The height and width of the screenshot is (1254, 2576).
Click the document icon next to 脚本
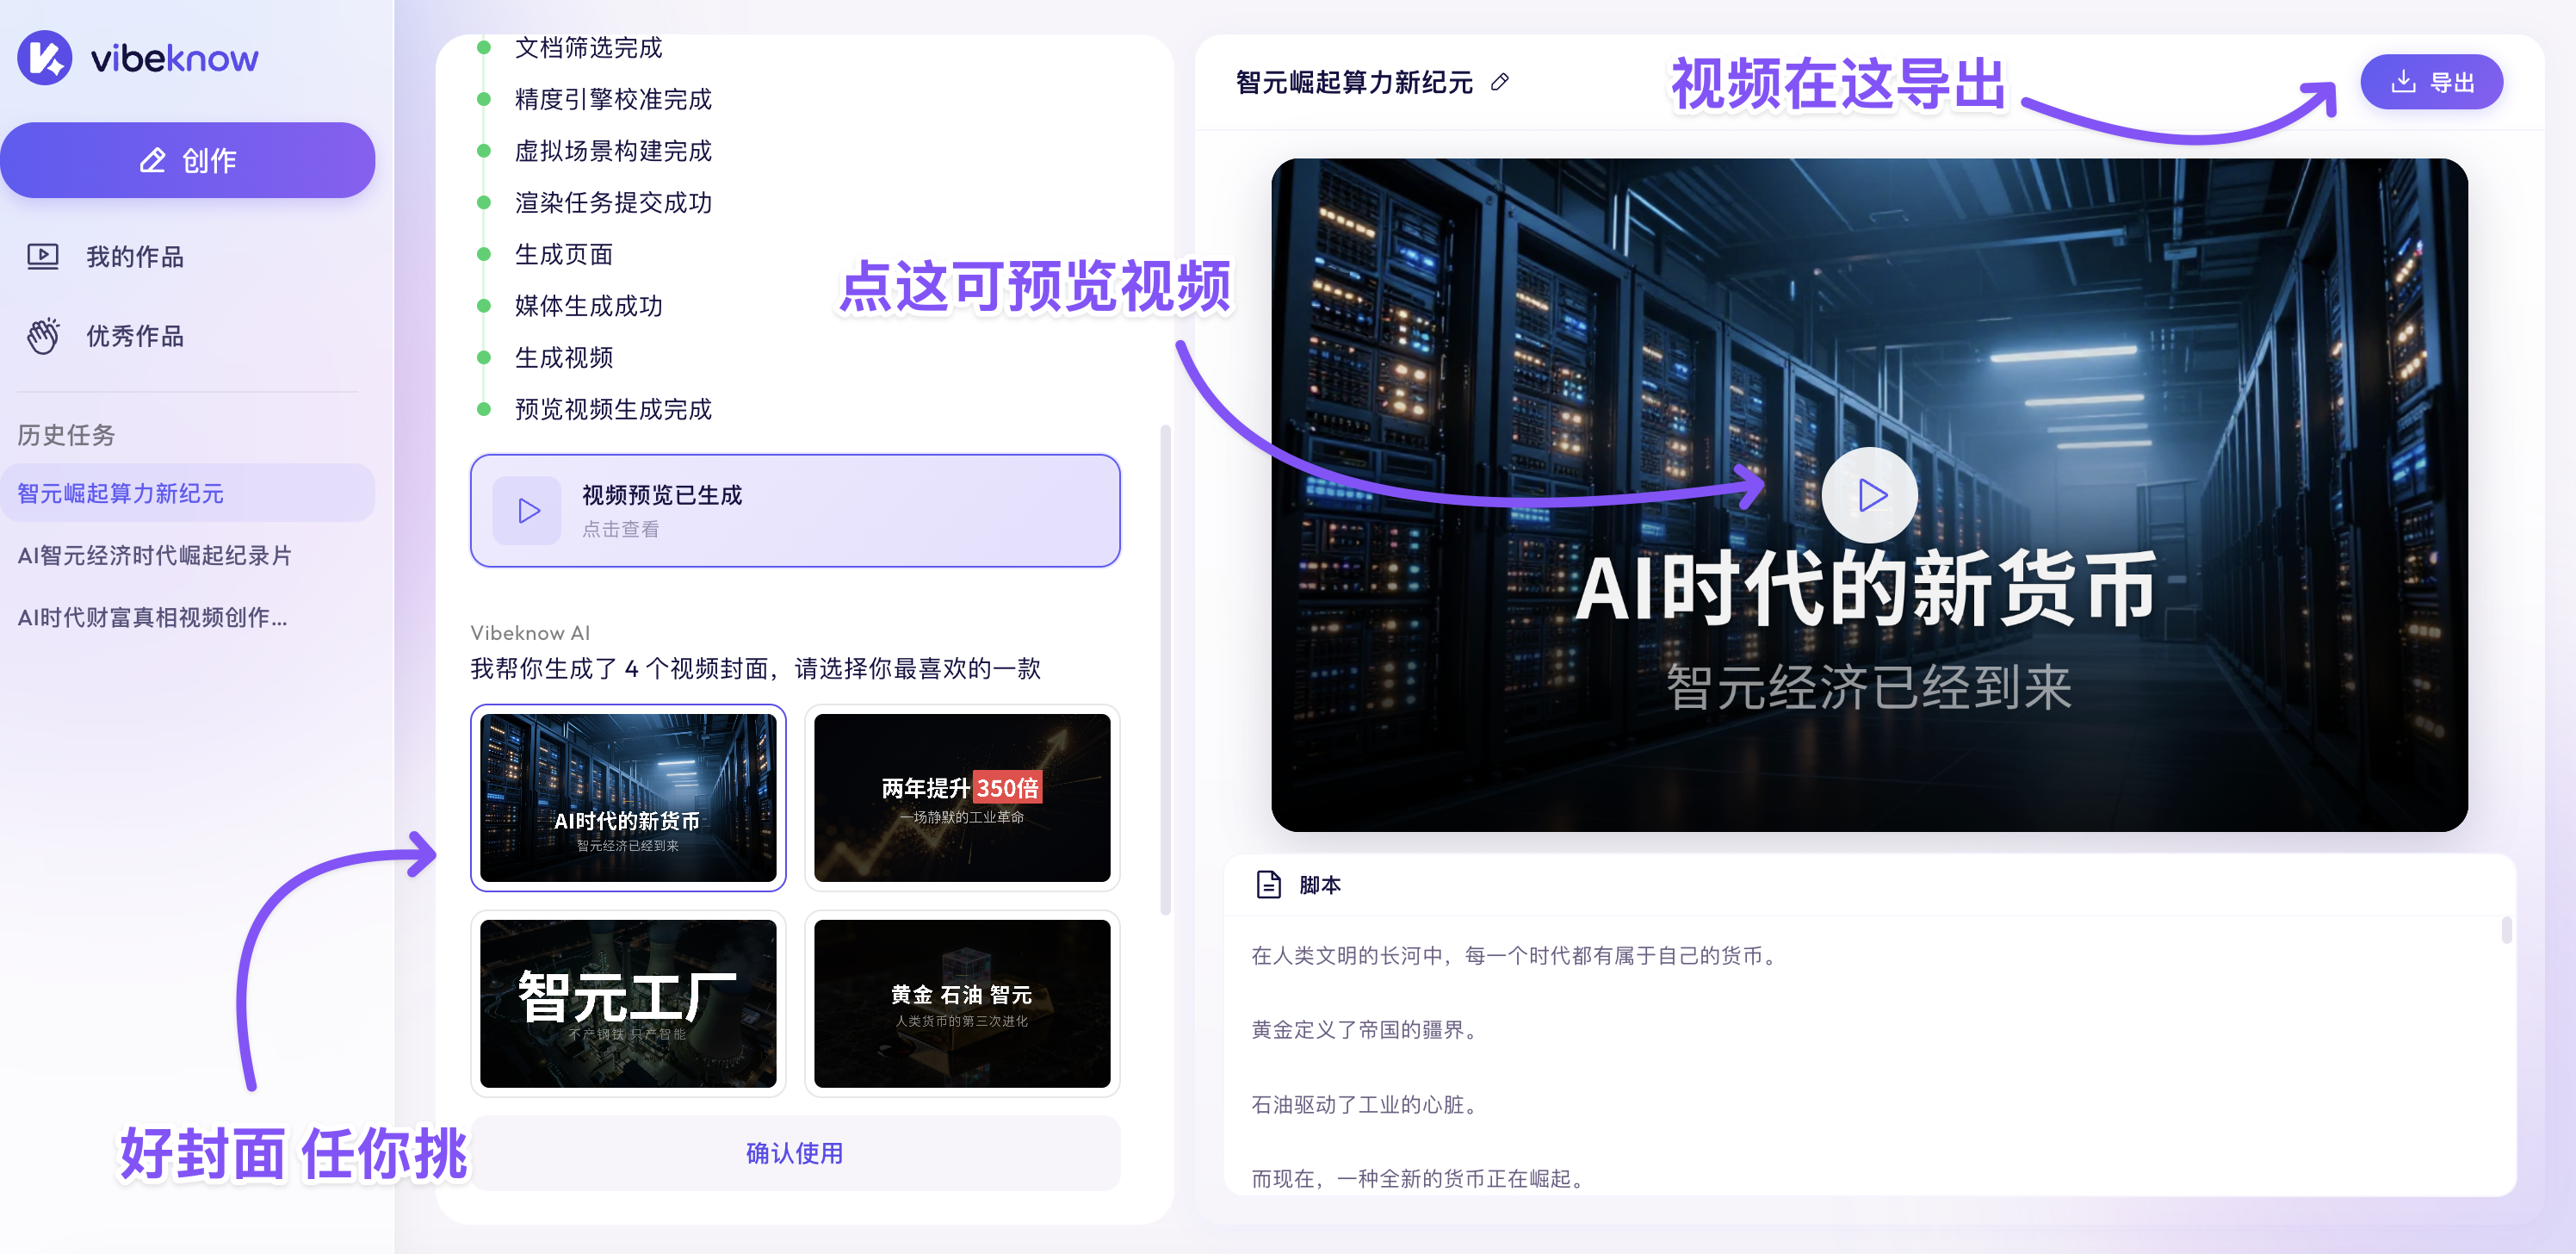(1268, 884)
